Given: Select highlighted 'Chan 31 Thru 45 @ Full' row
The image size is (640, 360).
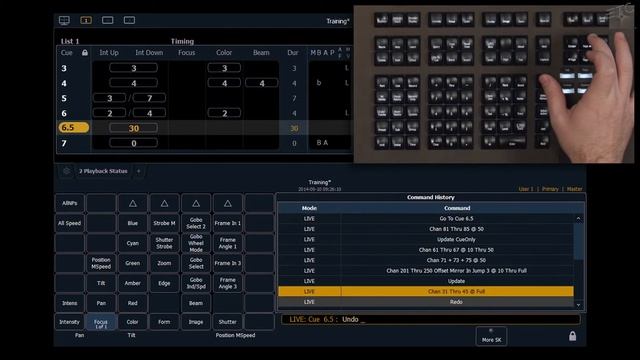Looking at the screenshot, I should pos(426,291).
